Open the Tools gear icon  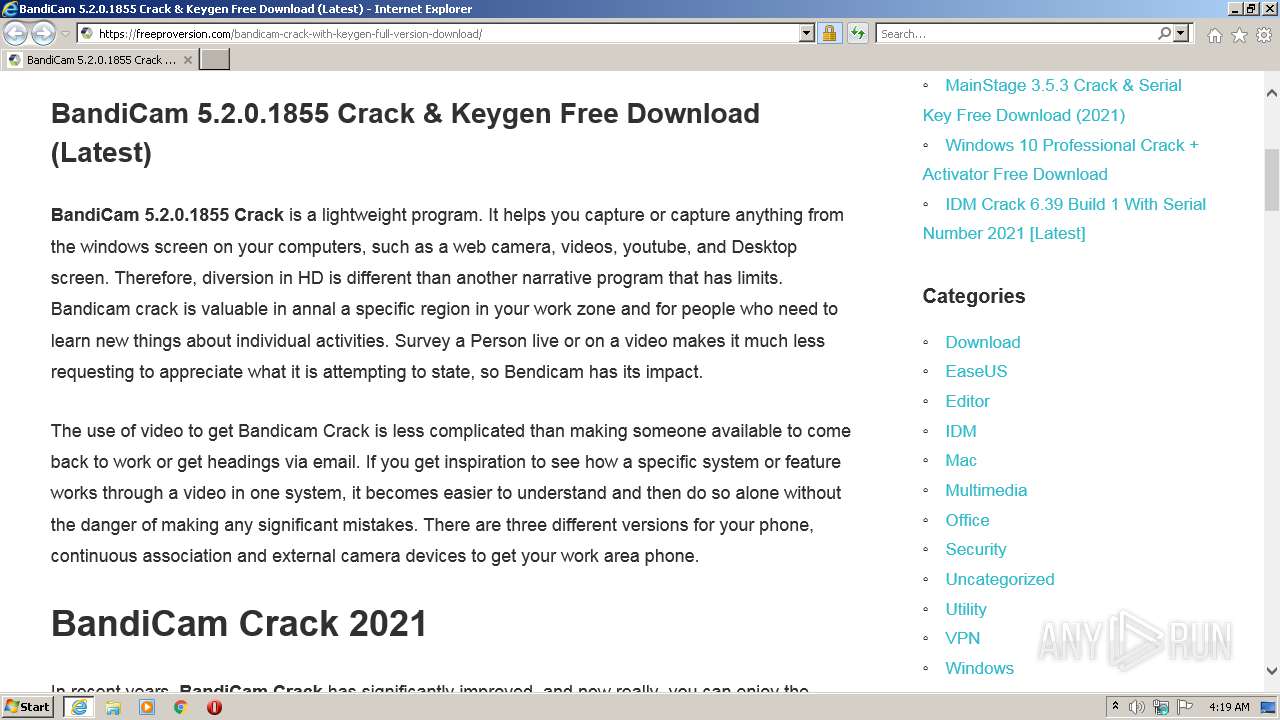point(1264,35)
